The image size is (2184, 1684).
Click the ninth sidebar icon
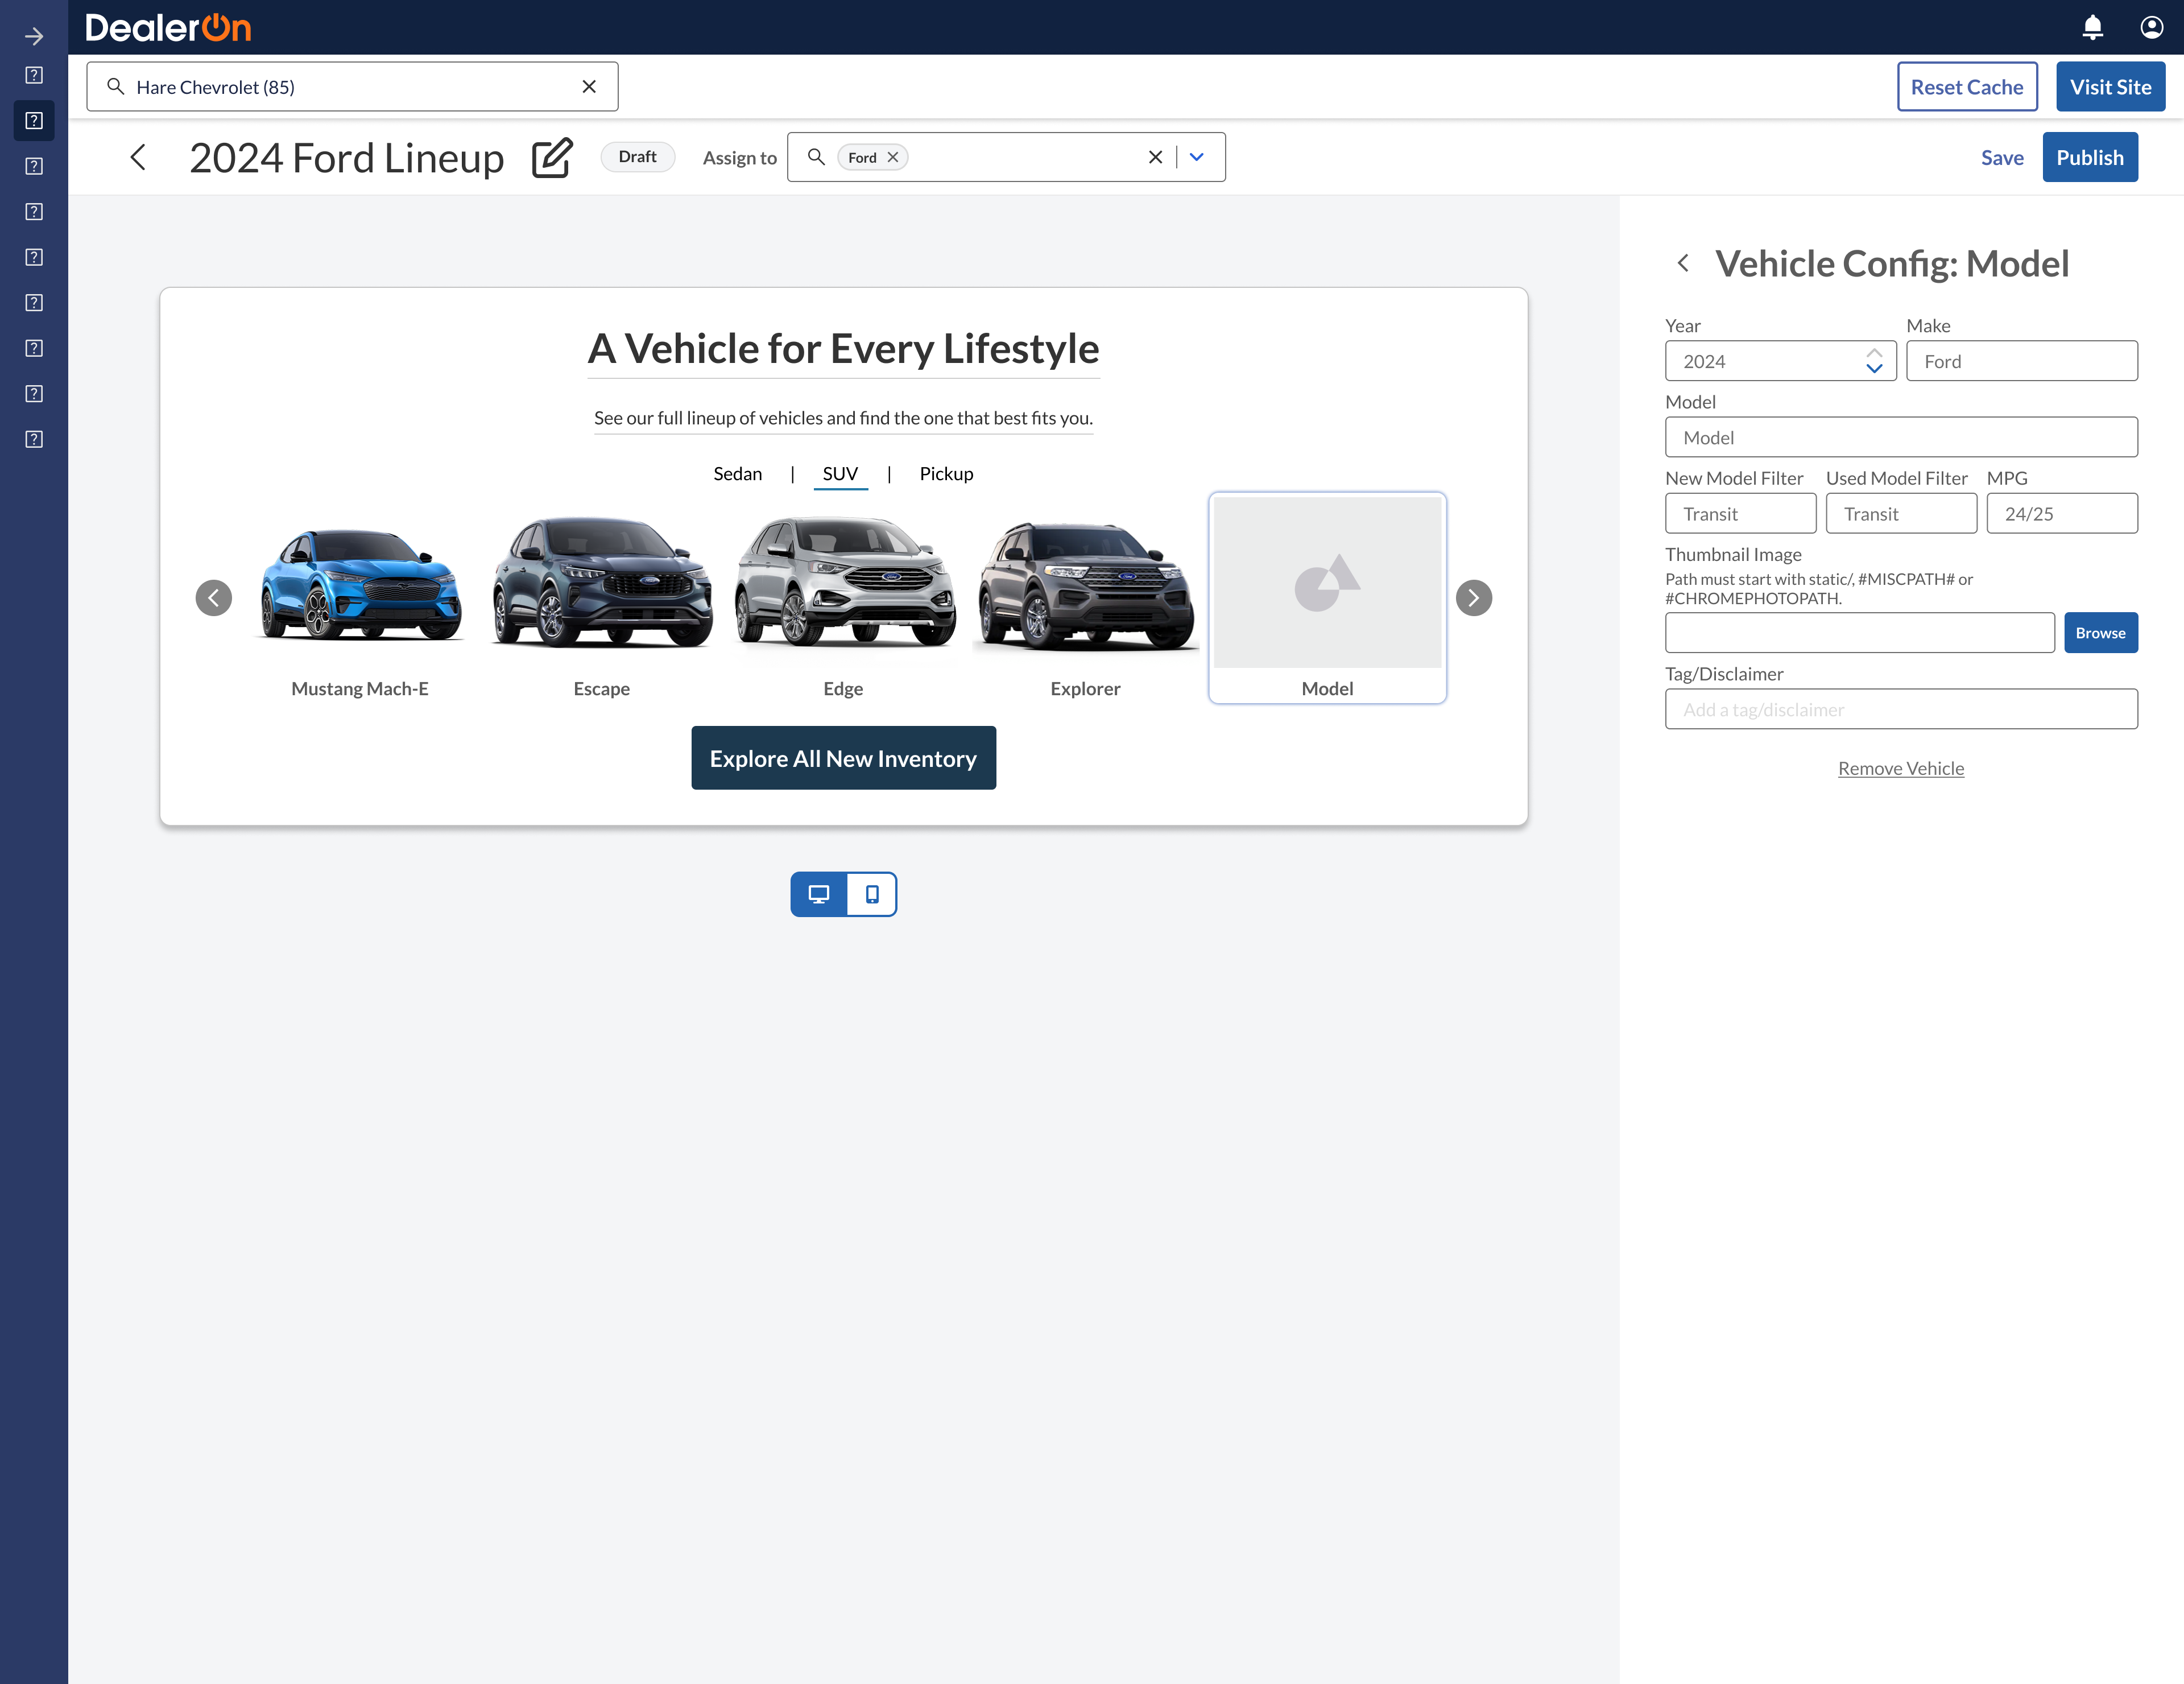34,439
